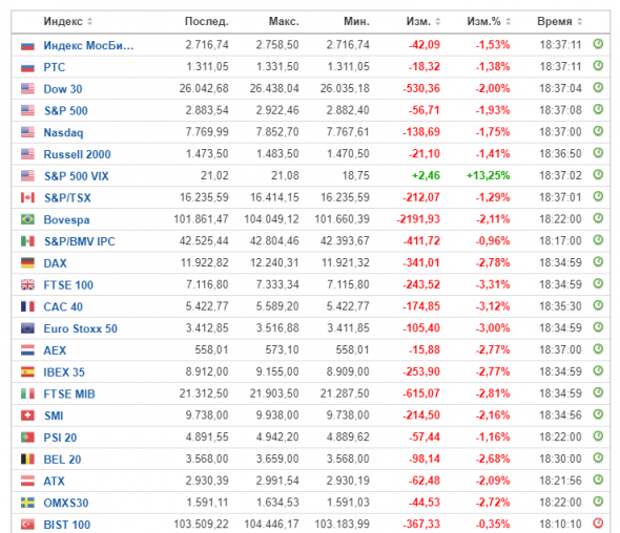Image resolution: width=620 pixels, height=533 pixels.
Task: Click the clock icon in the Dow 30 row
Action: (598, 87)
